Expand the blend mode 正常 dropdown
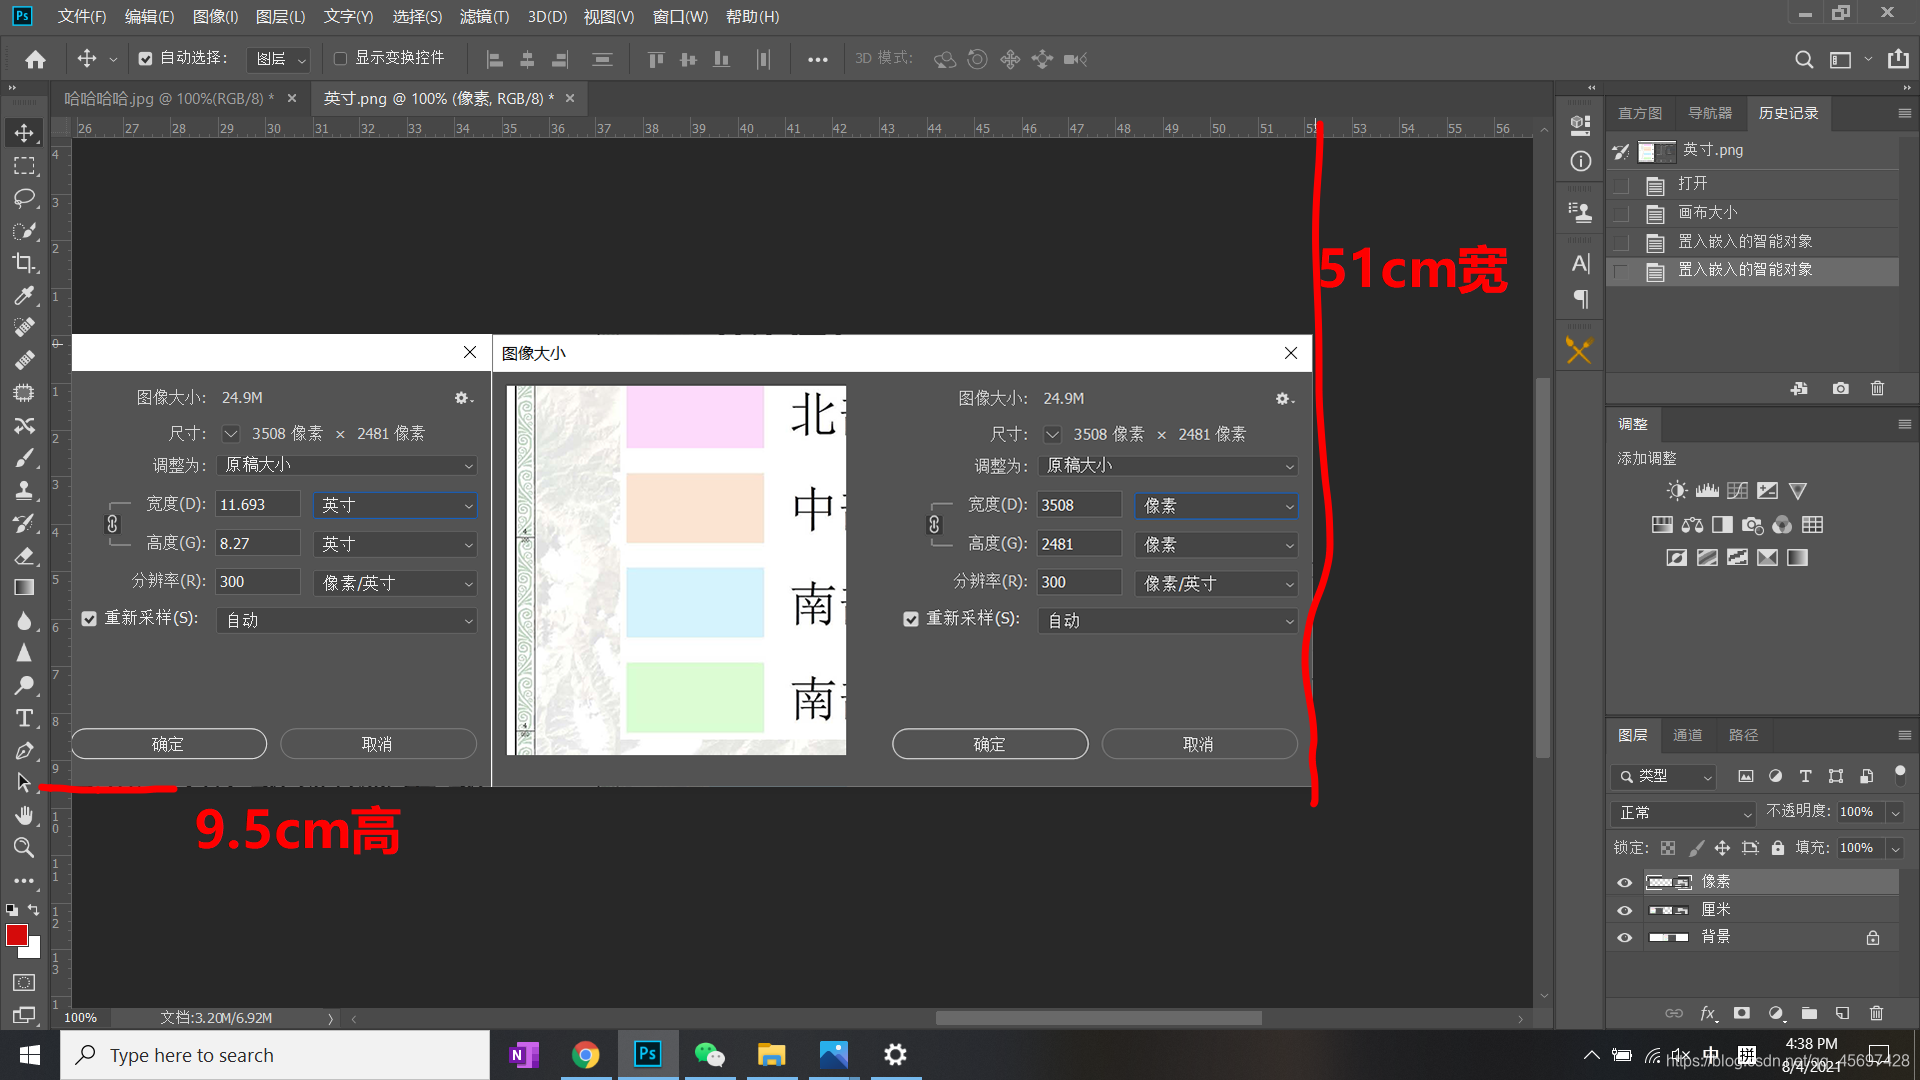1920x1080 pixels. 1684,813
